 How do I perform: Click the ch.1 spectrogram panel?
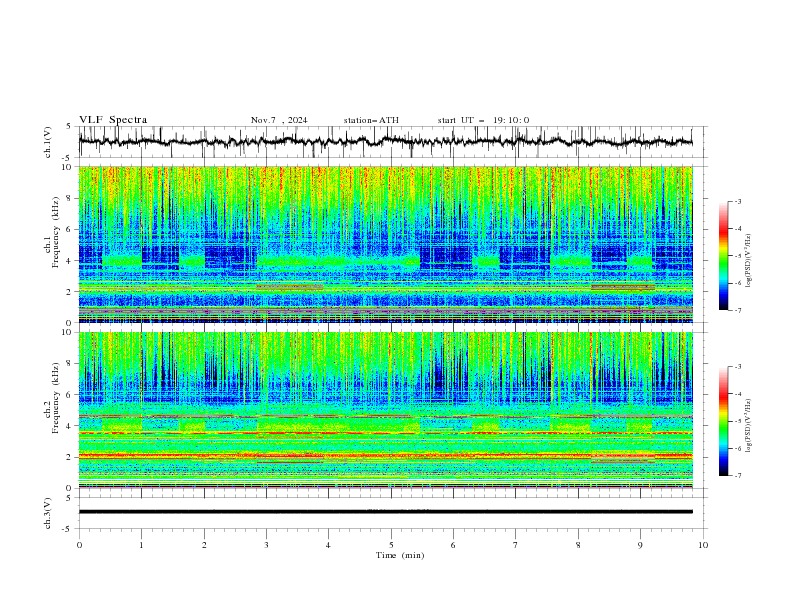coord(385,244)
